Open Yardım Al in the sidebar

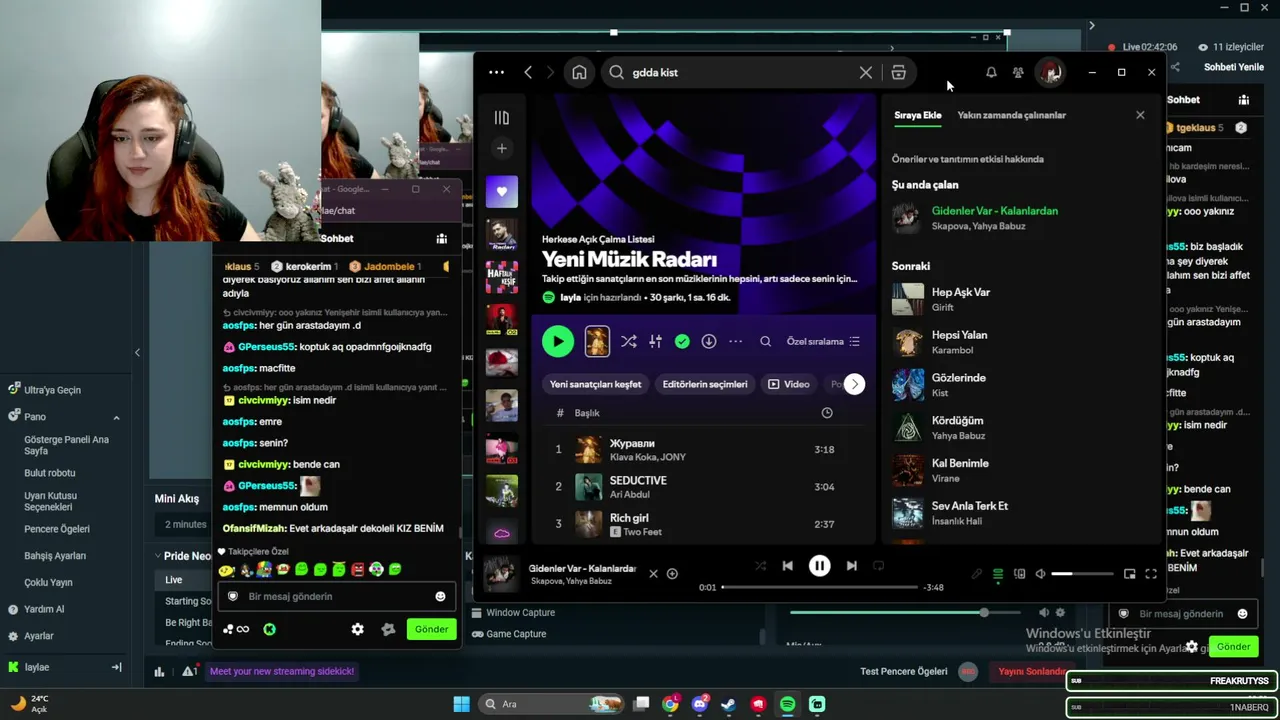coord(44,609)
